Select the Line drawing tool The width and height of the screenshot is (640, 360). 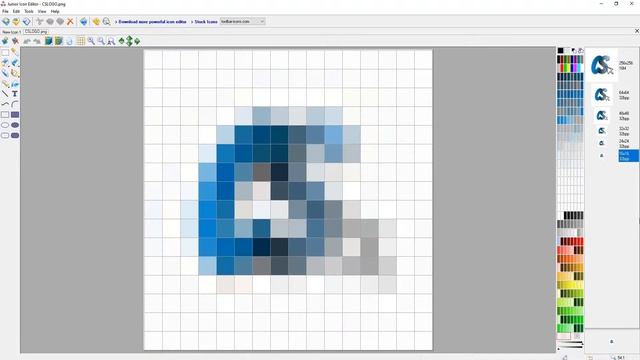(5, 94)
